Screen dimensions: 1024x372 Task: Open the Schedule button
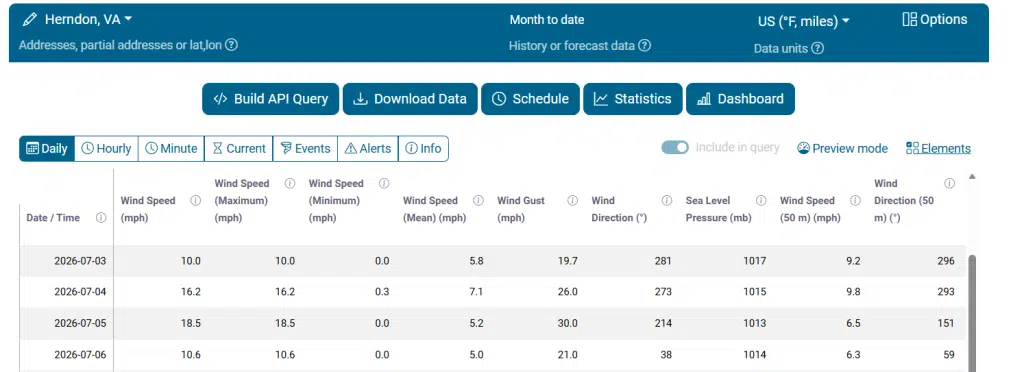pyautogui.click(x=530, y=99)
